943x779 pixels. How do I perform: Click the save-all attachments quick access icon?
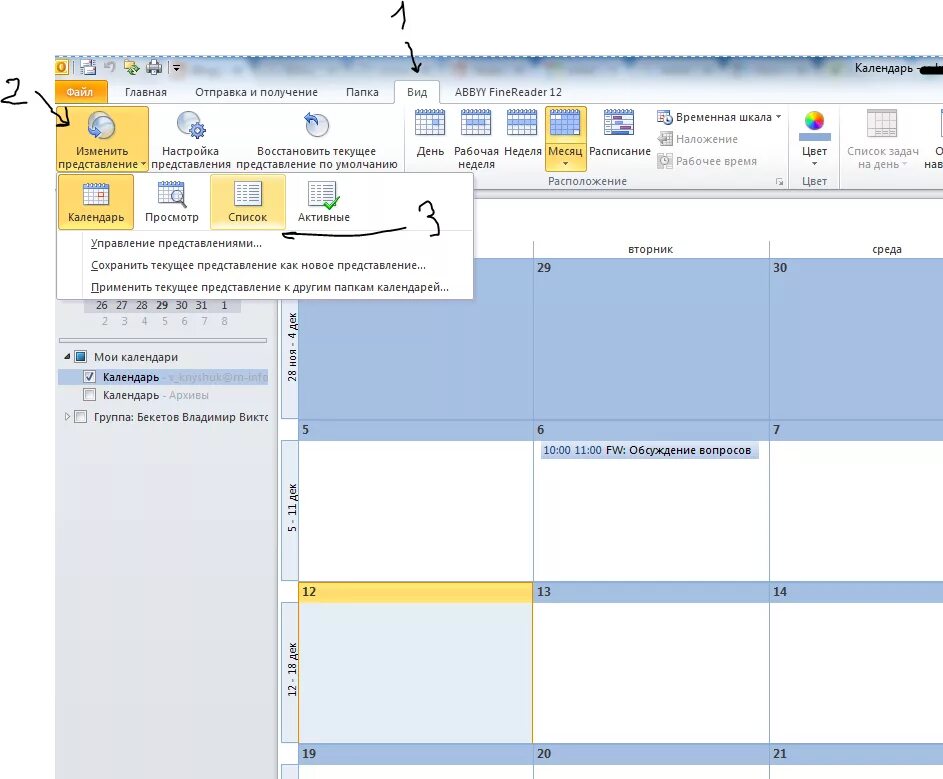point(88,67)
